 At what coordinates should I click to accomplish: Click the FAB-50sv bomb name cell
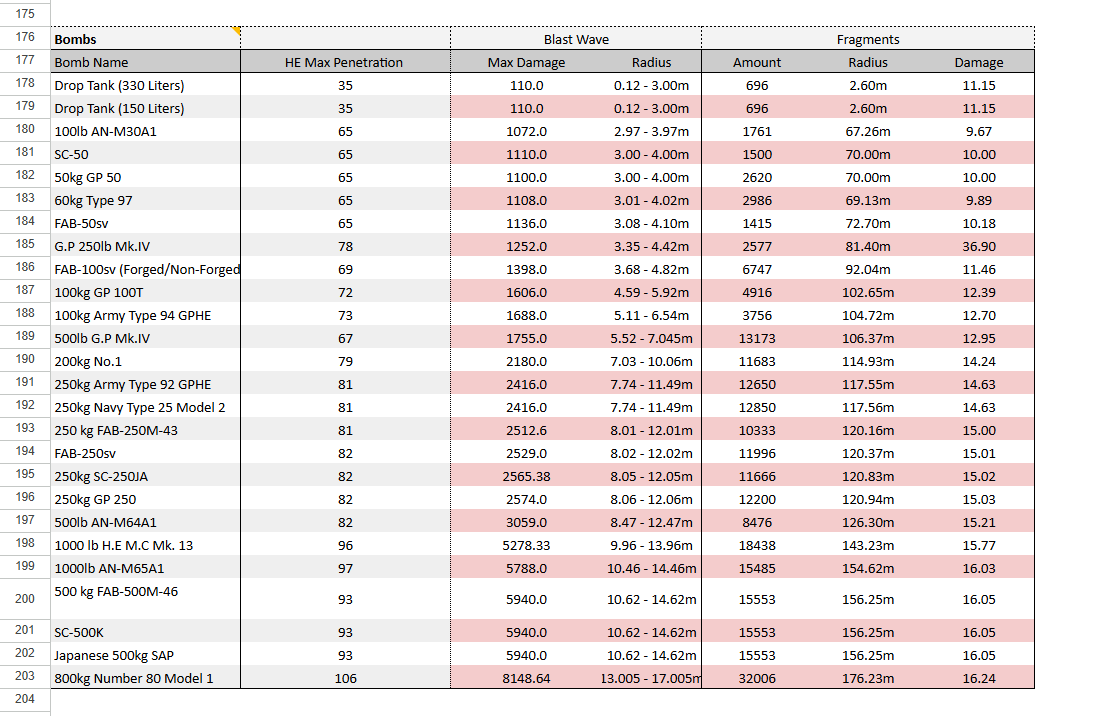pos(145,223)
